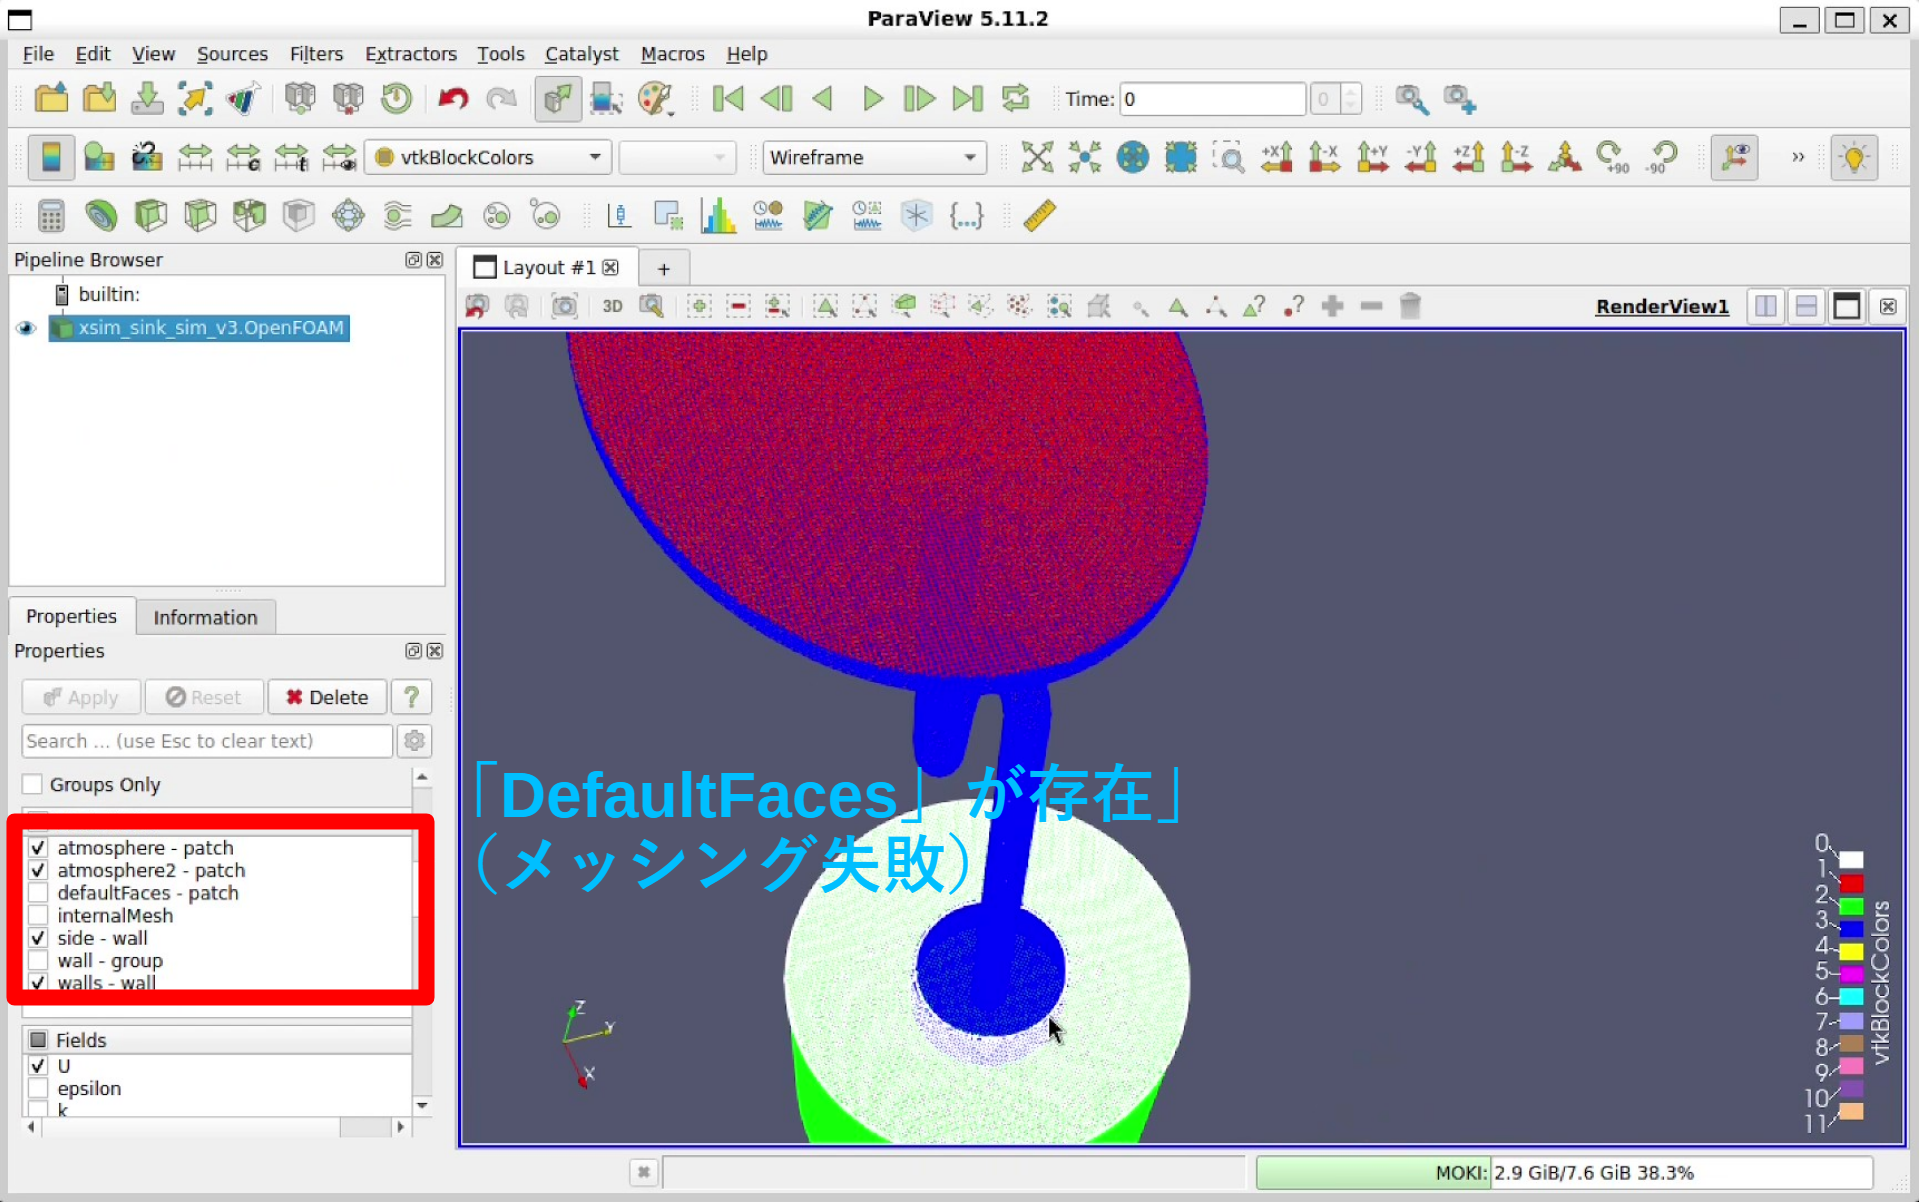Toggle the light kit bulb icon

1853,157
